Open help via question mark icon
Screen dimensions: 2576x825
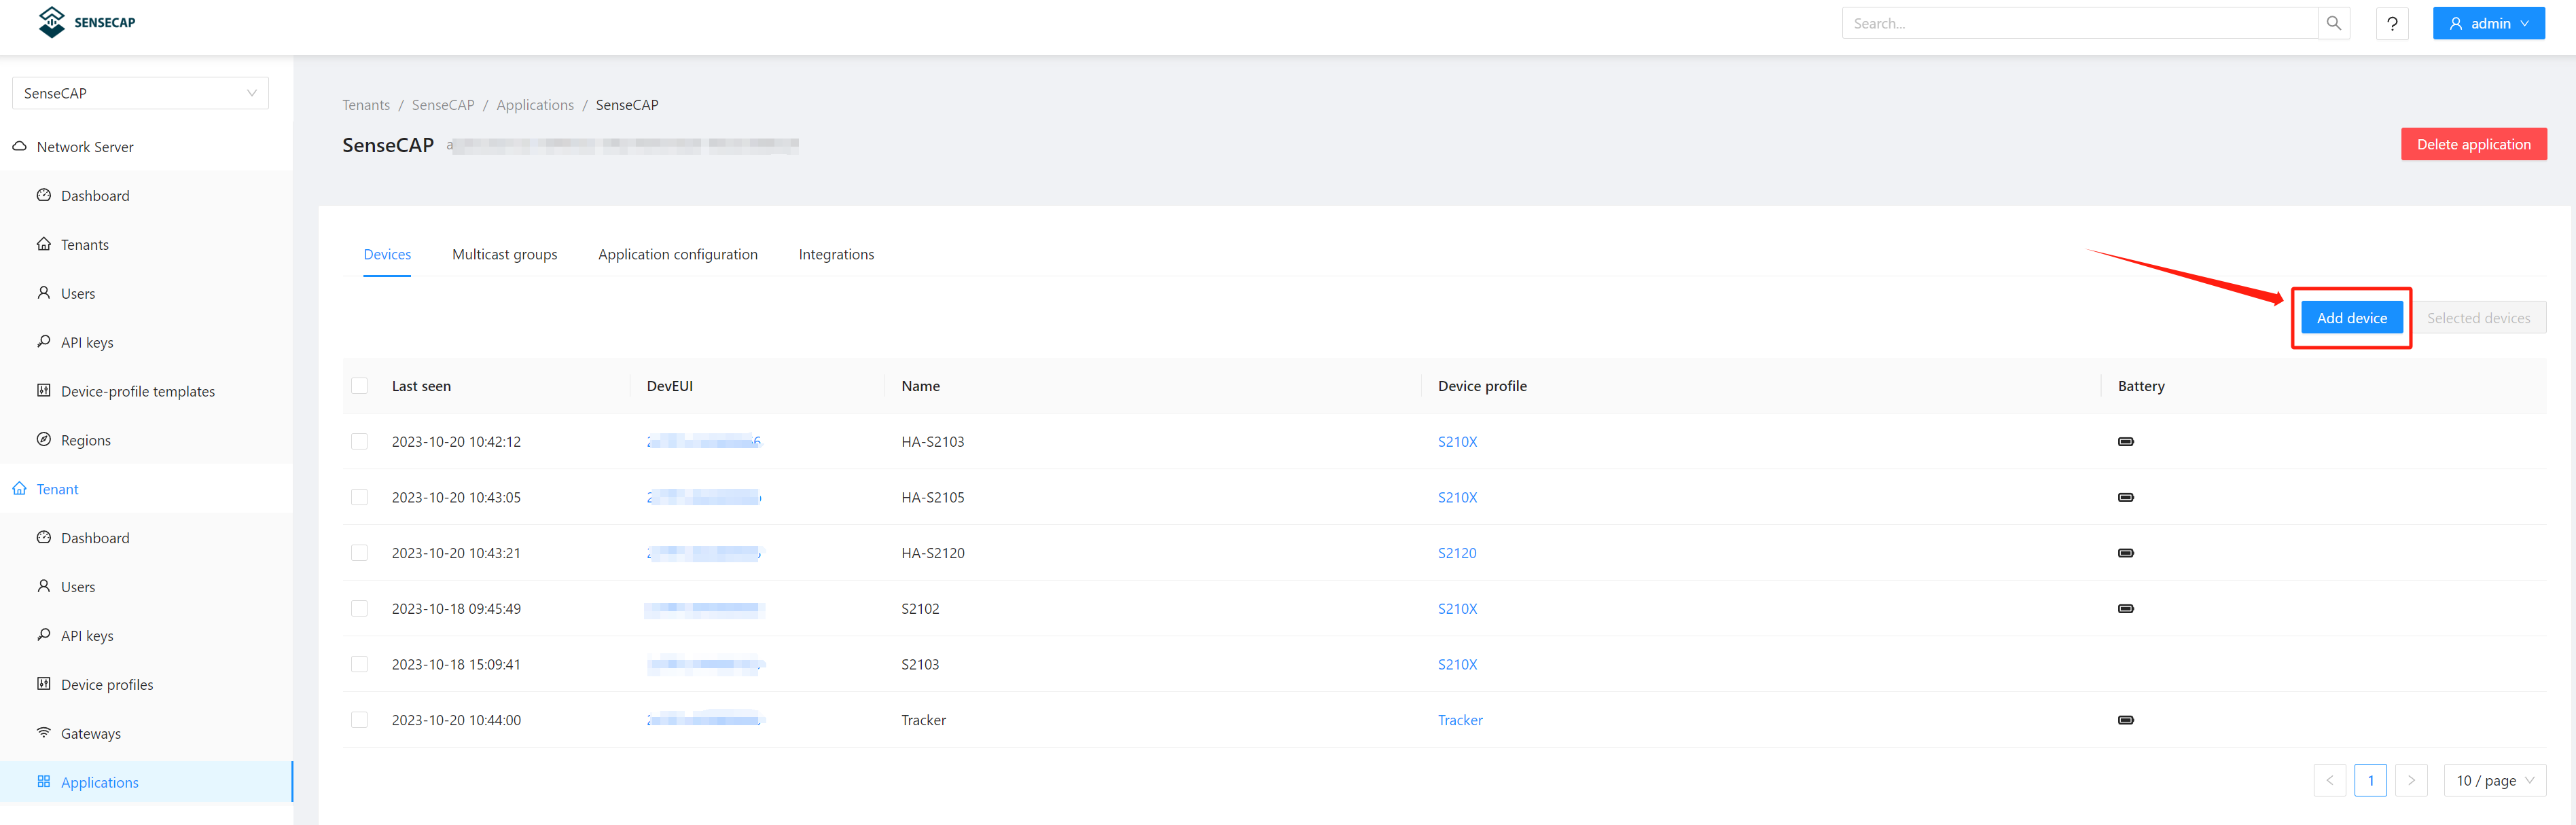[x=2392, y=23]
